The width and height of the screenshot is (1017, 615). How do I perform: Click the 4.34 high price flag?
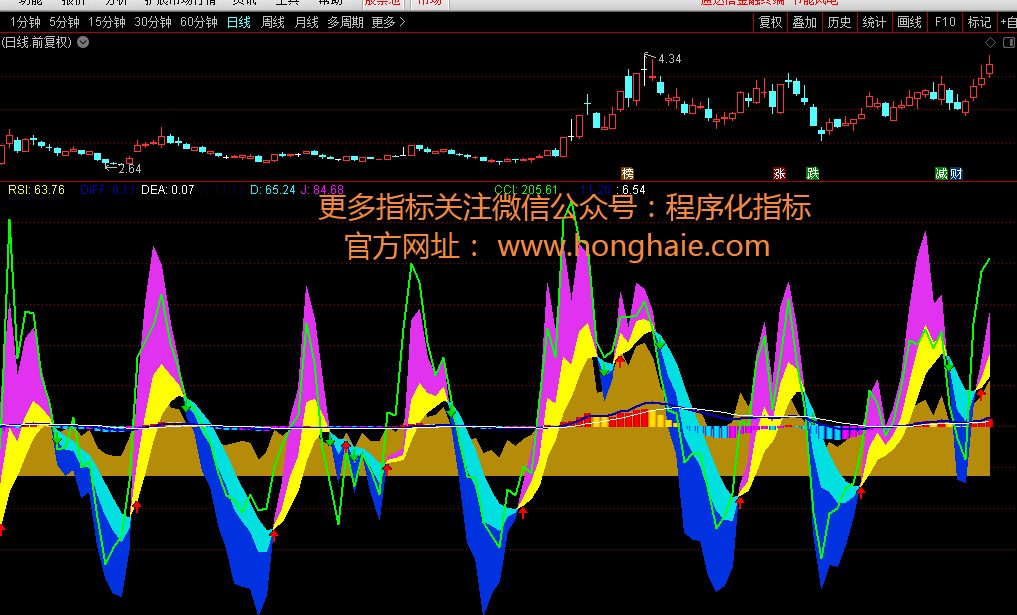[x=669, y=59]
